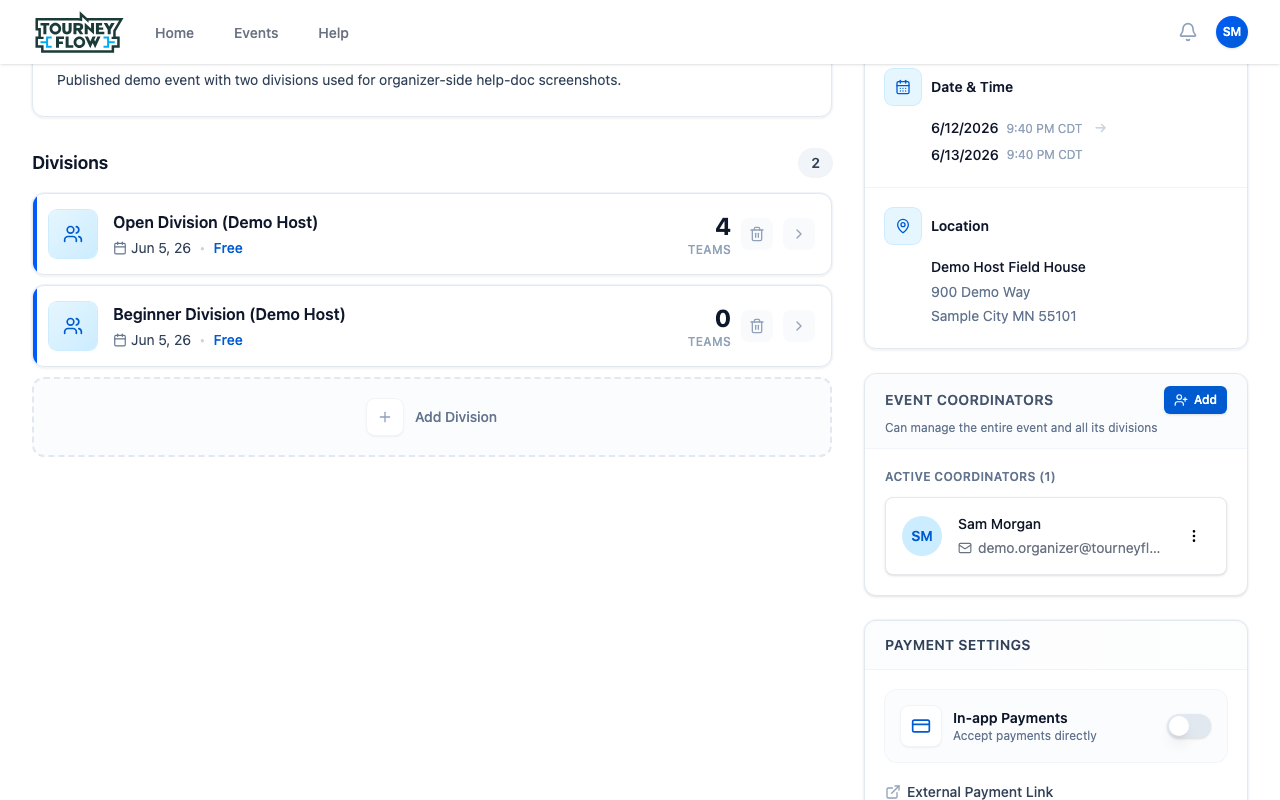The image size is (1280, 800).
Task: Click the External Payment Link icon
Action: point(893,792)
